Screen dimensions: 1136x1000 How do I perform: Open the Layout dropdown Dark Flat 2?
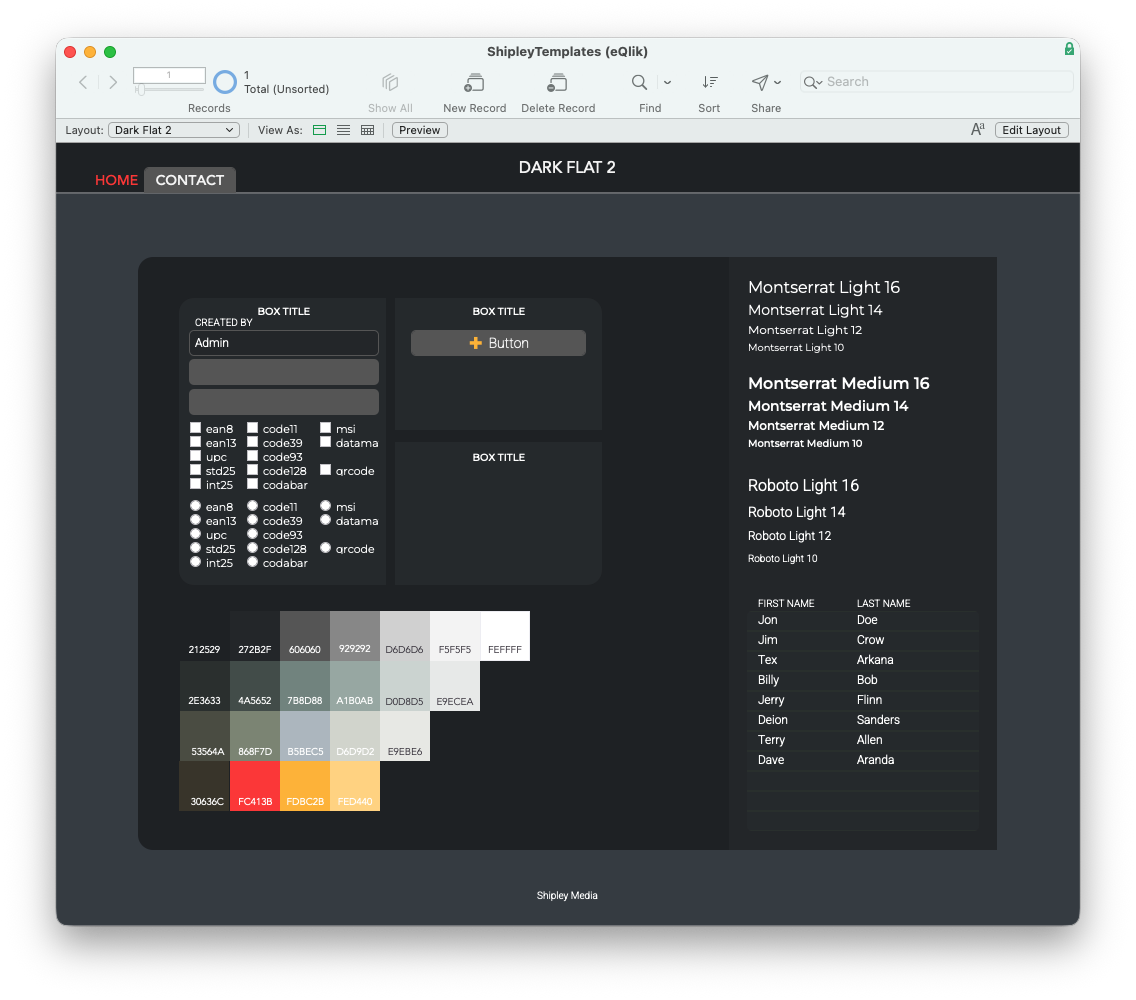pos(174,130)
